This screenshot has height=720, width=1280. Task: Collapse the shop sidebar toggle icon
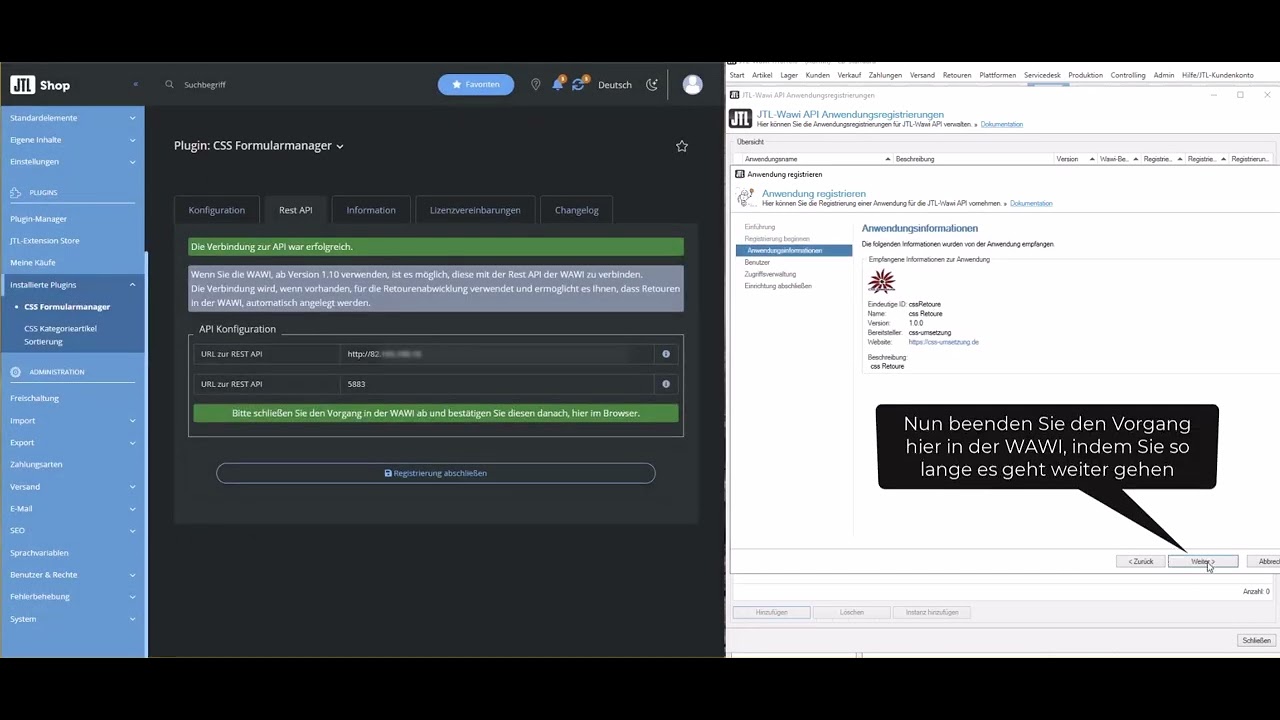(135, 85)
